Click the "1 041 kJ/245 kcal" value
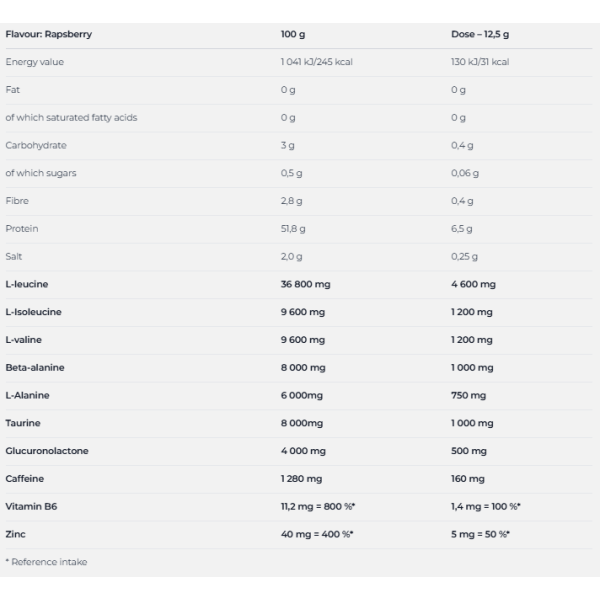 click(317, 62)
